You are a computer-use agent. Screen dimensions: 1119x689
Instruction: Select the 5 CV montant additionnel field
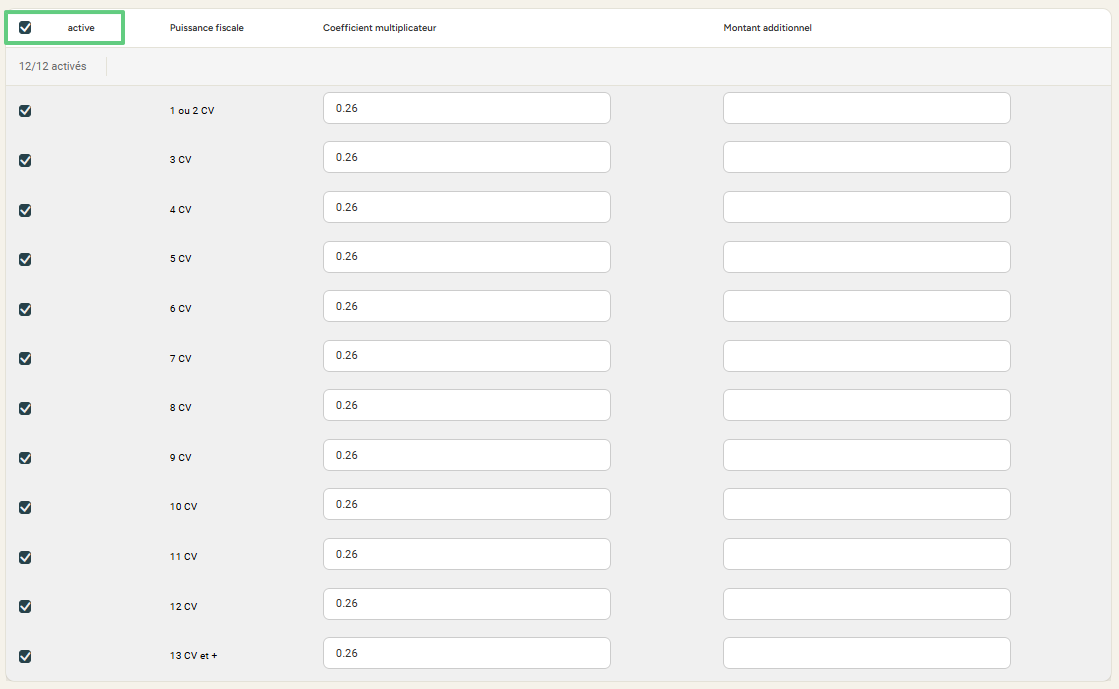pos(867,256)
